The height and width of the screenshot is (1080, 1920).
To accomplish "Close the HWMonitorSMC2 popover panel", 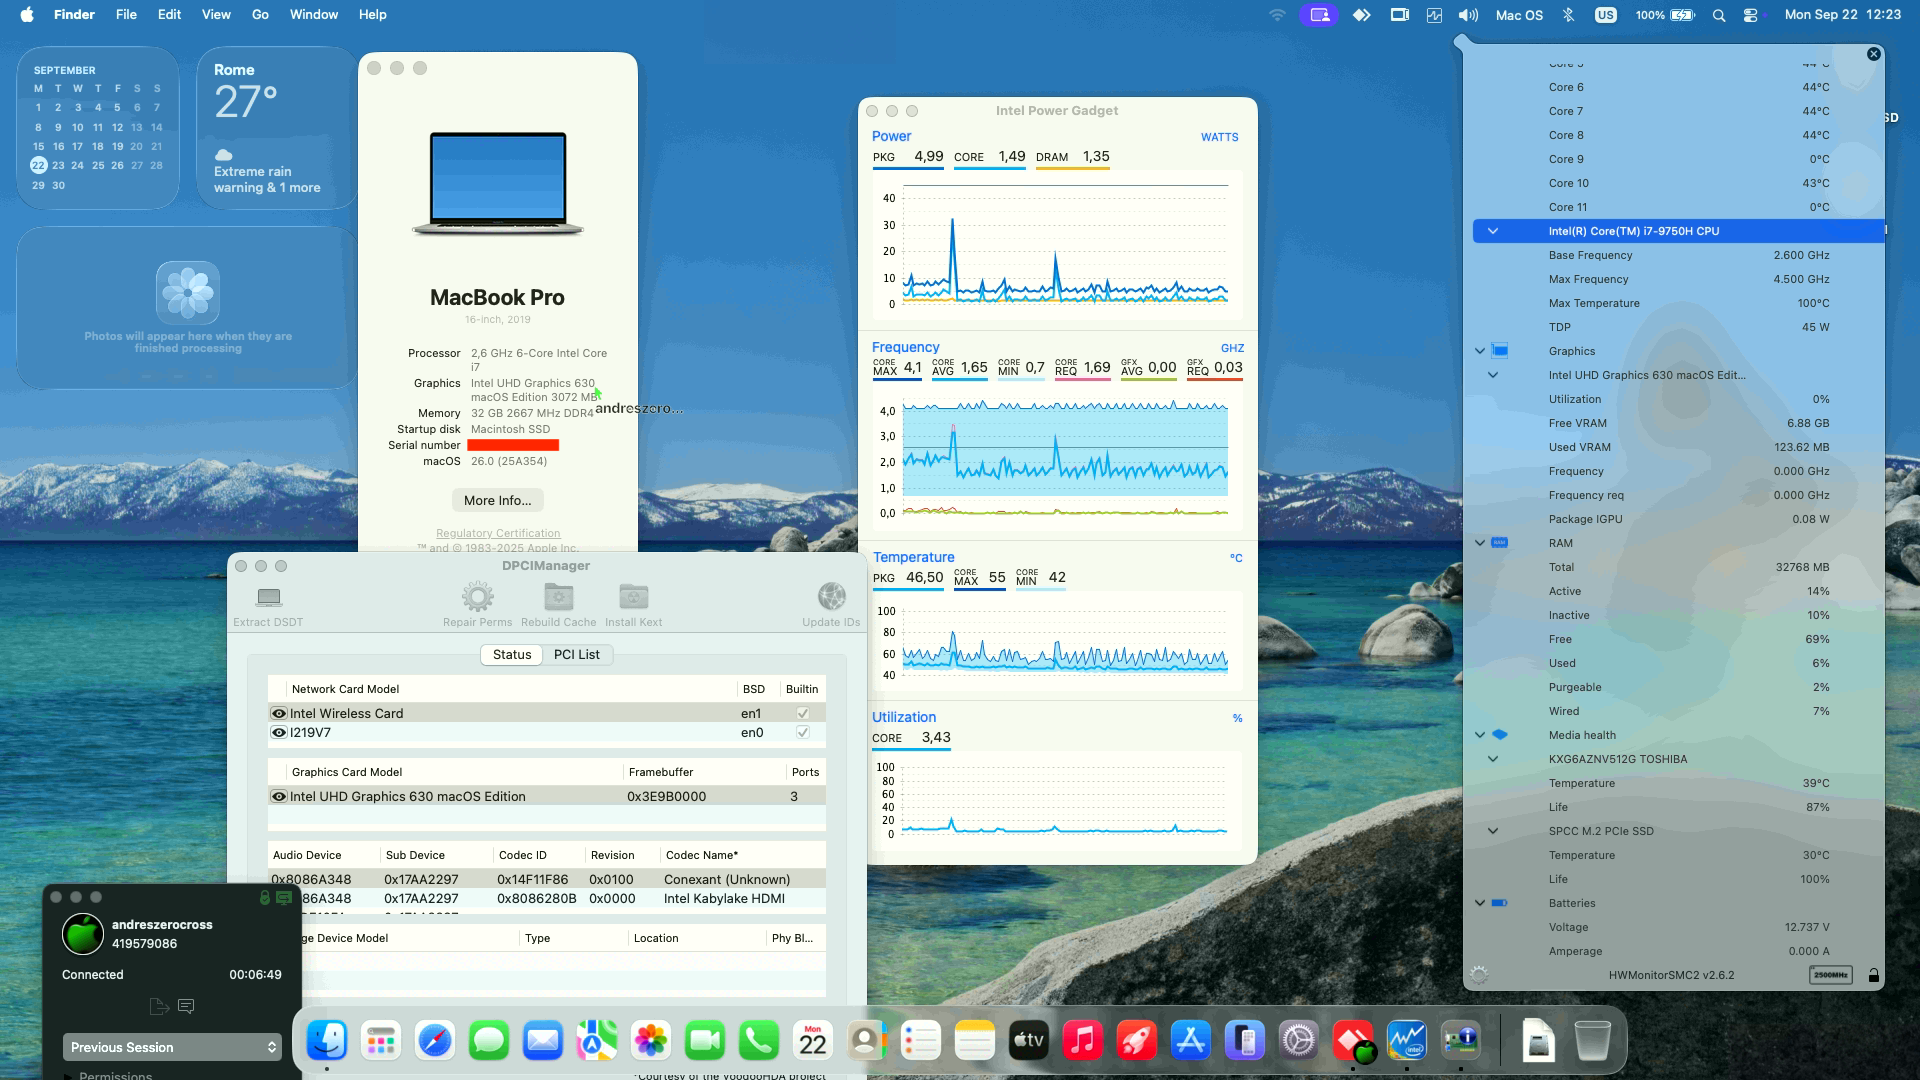I will [x=1874, y=54].
